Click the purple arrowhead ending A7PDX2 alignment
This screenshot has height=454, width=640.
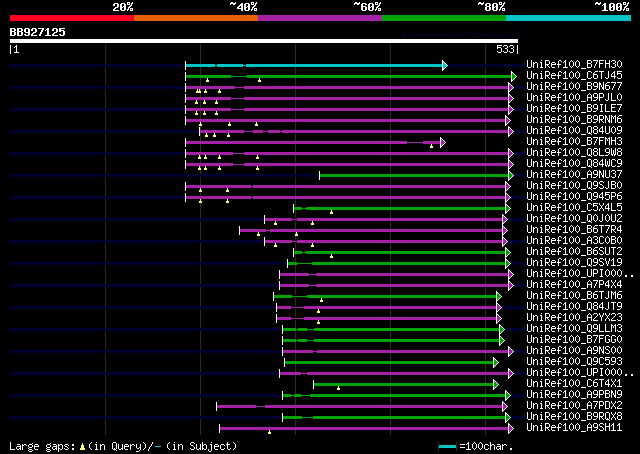[x=505, y=407]
